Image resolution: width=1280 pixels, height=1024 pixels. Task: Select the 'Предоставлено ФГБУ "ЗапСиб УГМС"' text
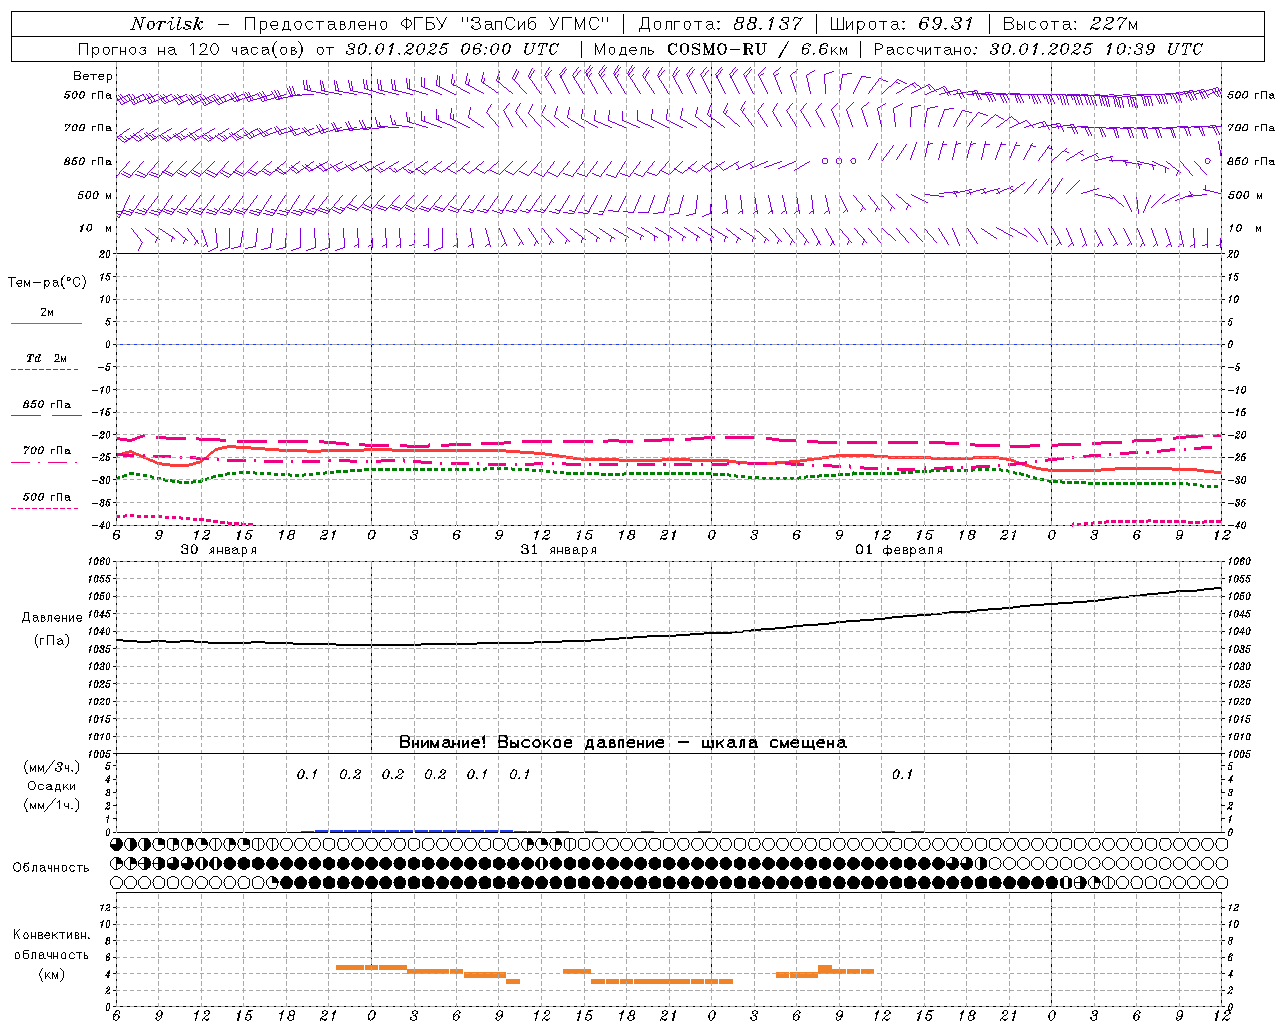(x=427, y=24)
